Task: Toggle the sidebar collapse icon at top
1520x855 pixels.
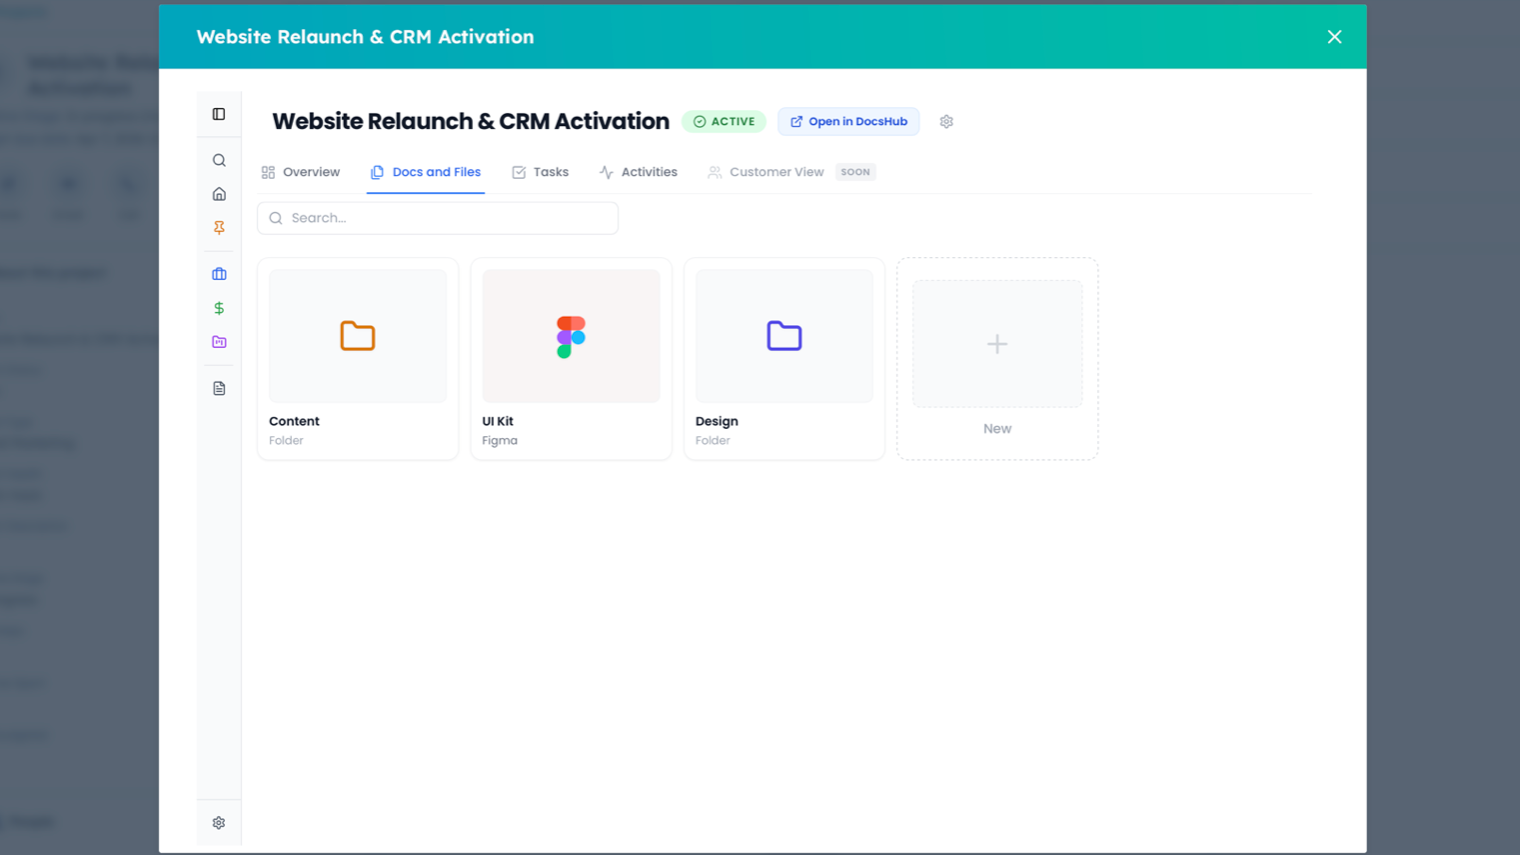Action: pyautogui.click(x=218, y=113)
